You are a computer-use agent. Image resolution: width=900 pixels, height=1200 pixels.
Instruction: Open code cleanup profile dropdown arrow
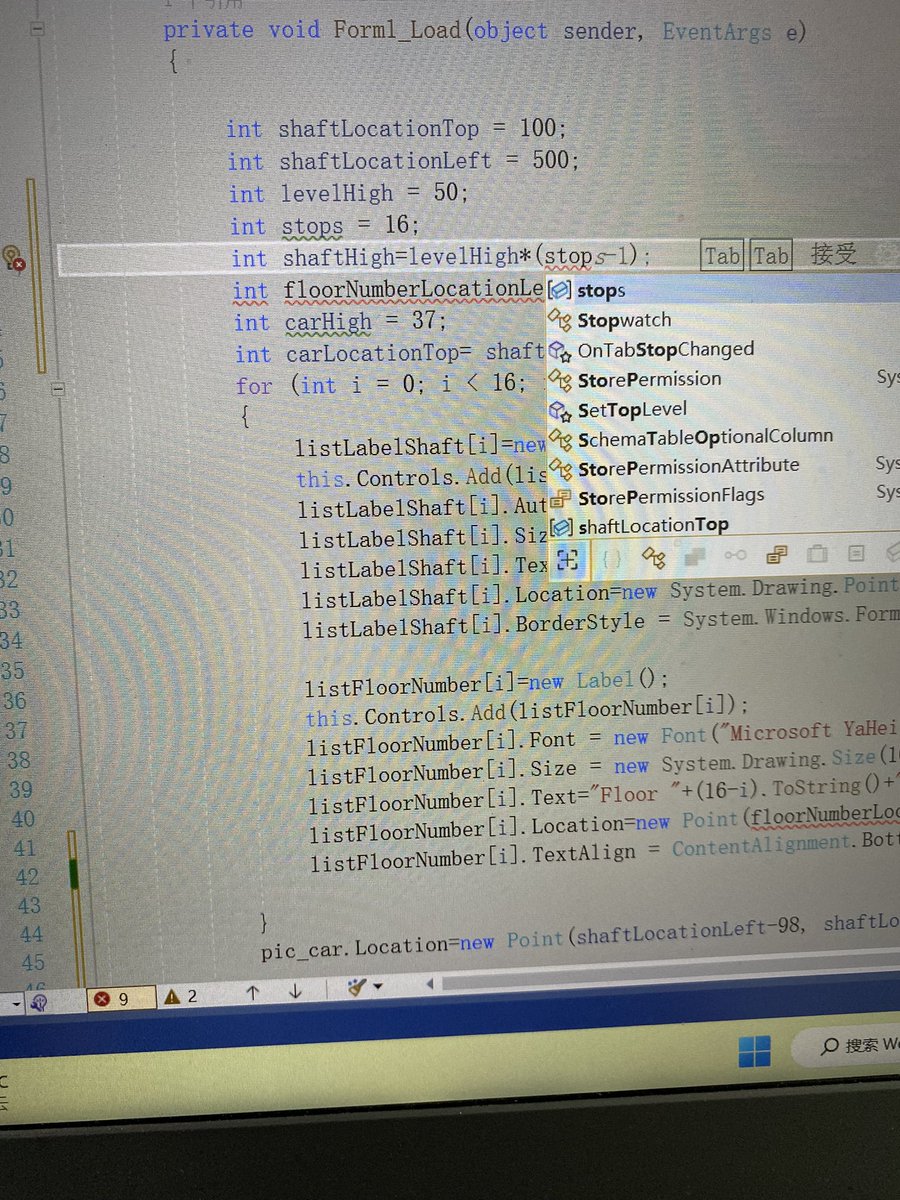[378, 988]
